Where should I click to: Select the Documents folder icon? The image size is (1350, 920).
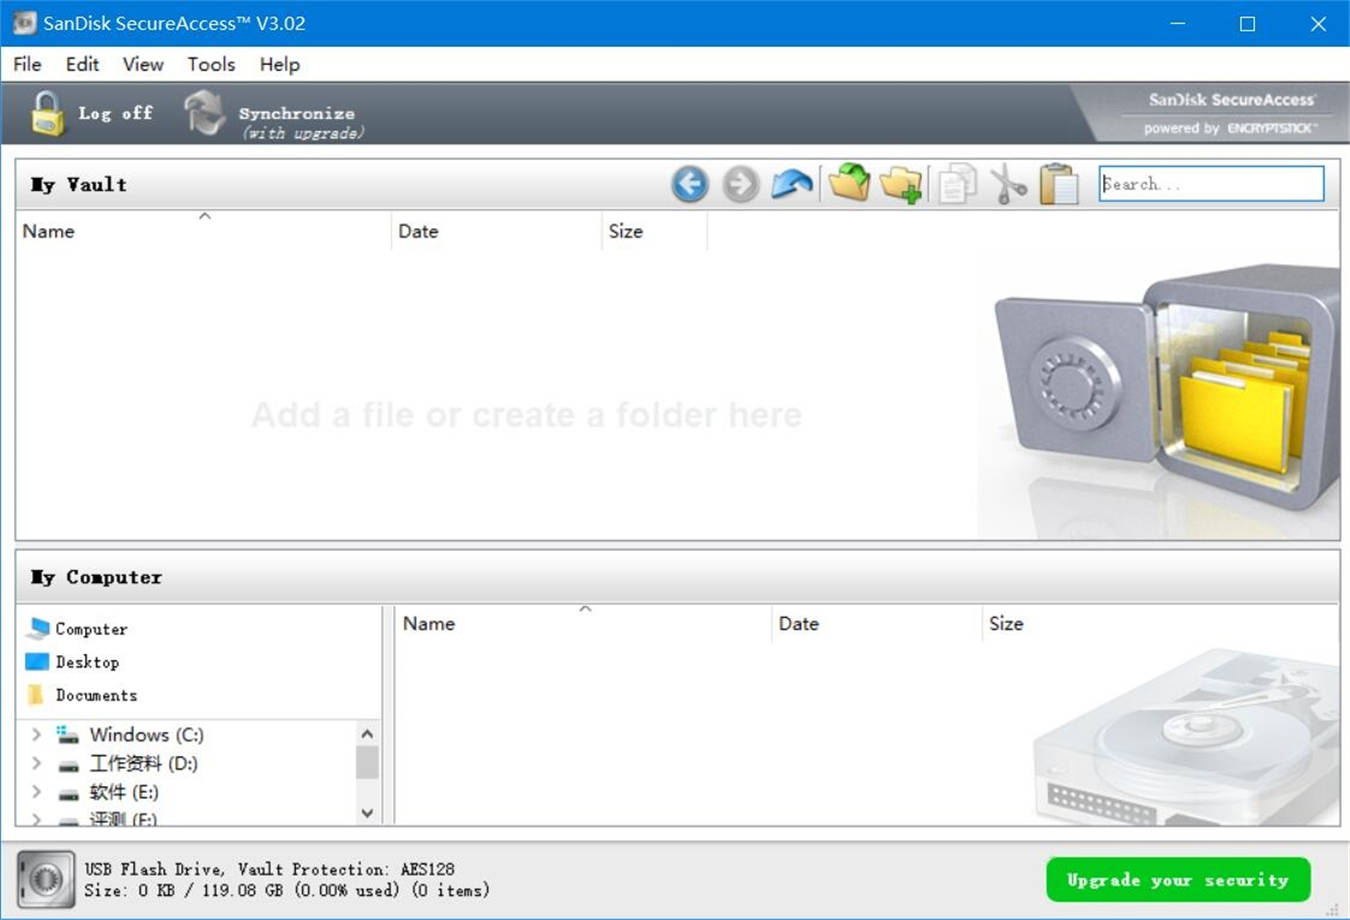click(x=37, y=694)
